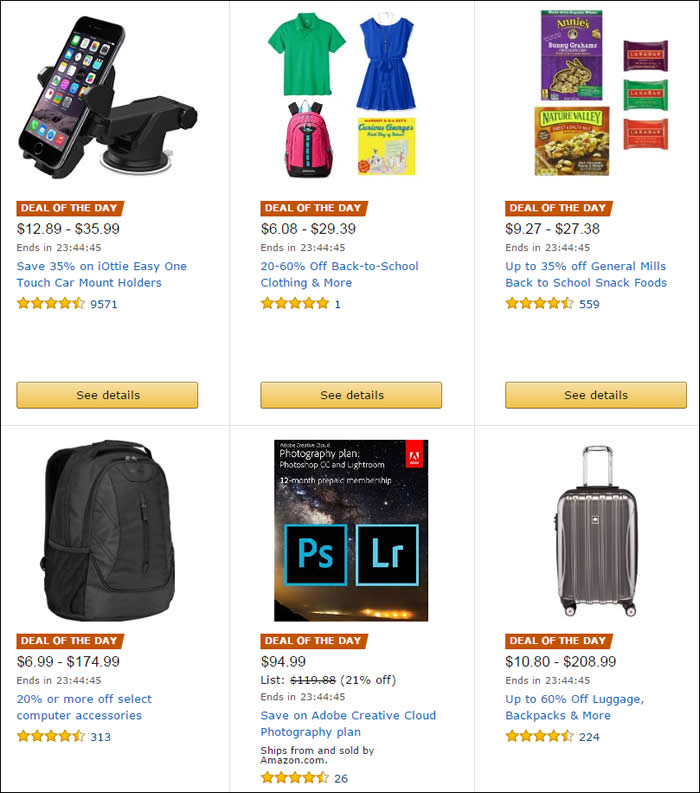Open 20-60% Off Back-to-School Clothing link
Image resolution: width=700 pixels, height=793 pixels.
pos(339,274)
